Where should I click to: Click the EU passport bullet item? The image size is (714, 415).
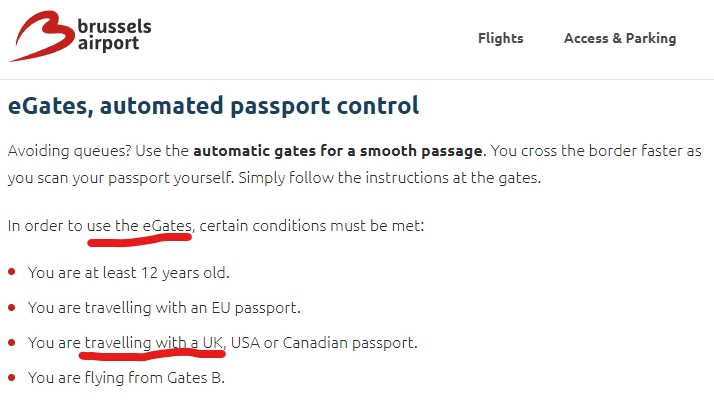click(164, 307)
